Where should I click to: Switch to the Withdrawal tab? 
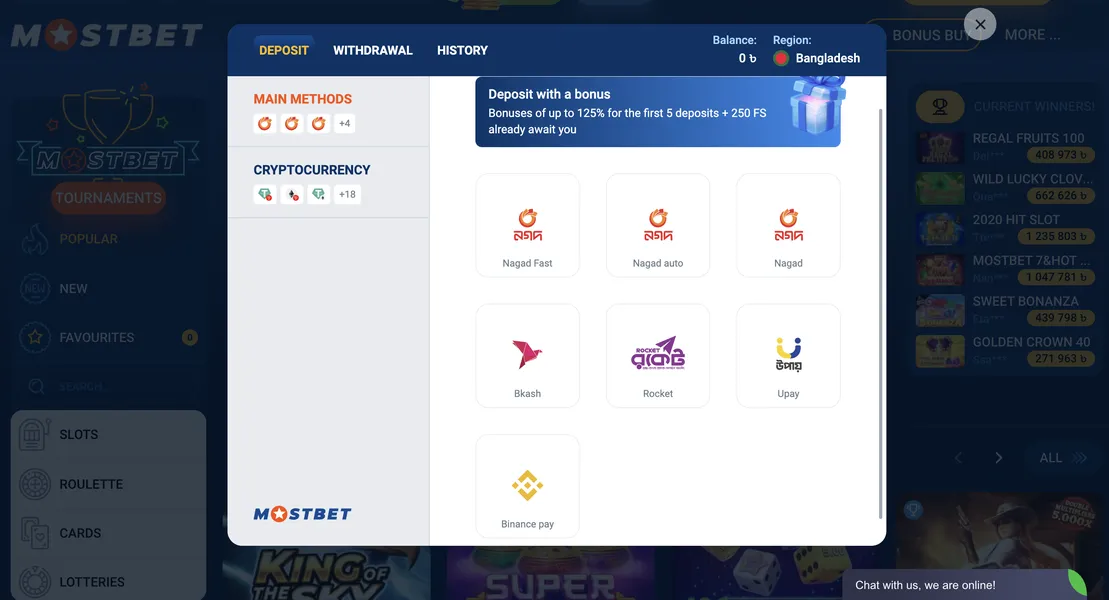(372, 49)
